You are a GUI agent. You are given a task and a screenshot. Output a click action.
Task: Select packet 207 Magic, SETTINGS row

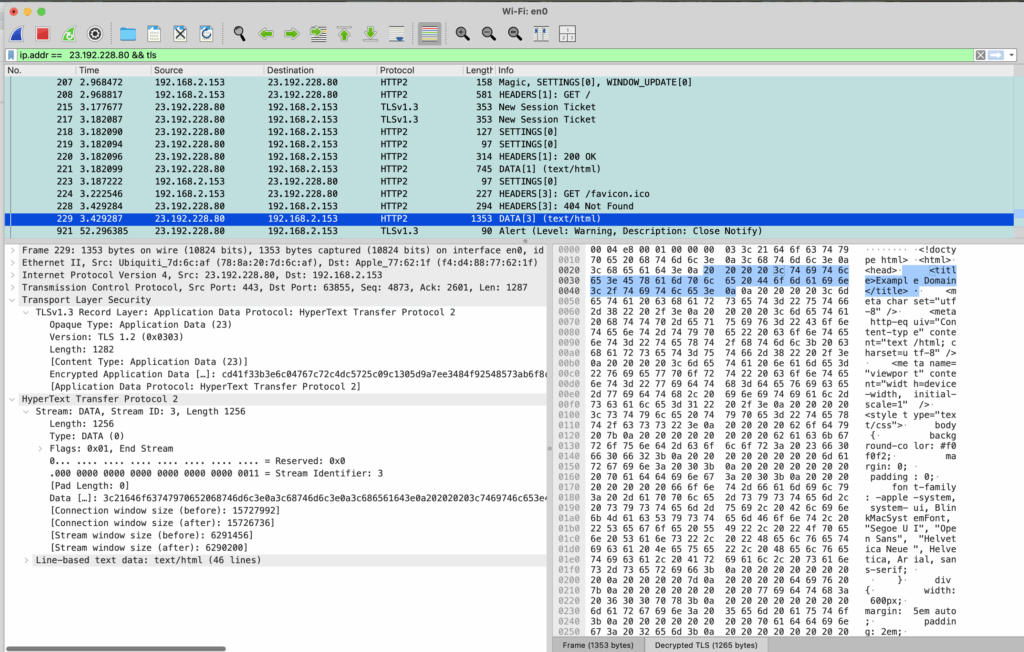(509, 82)
